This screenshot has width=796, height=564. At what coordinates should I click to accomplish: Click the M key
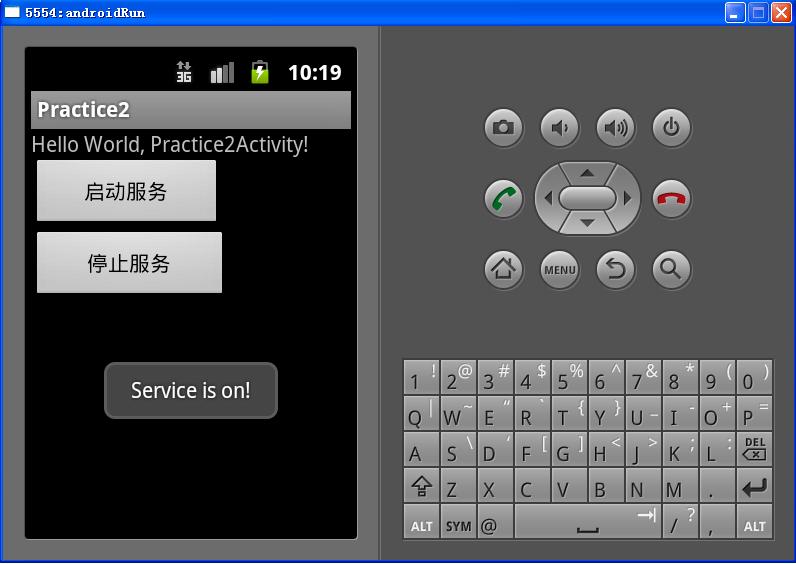680,485
